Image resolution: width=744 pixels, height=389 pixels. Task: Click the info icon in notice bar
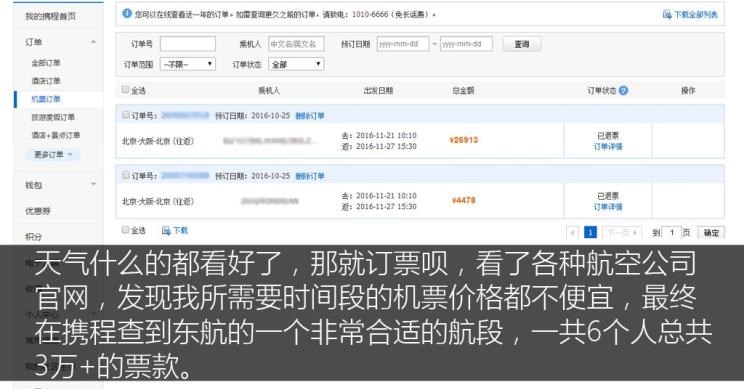pos(127,13)
